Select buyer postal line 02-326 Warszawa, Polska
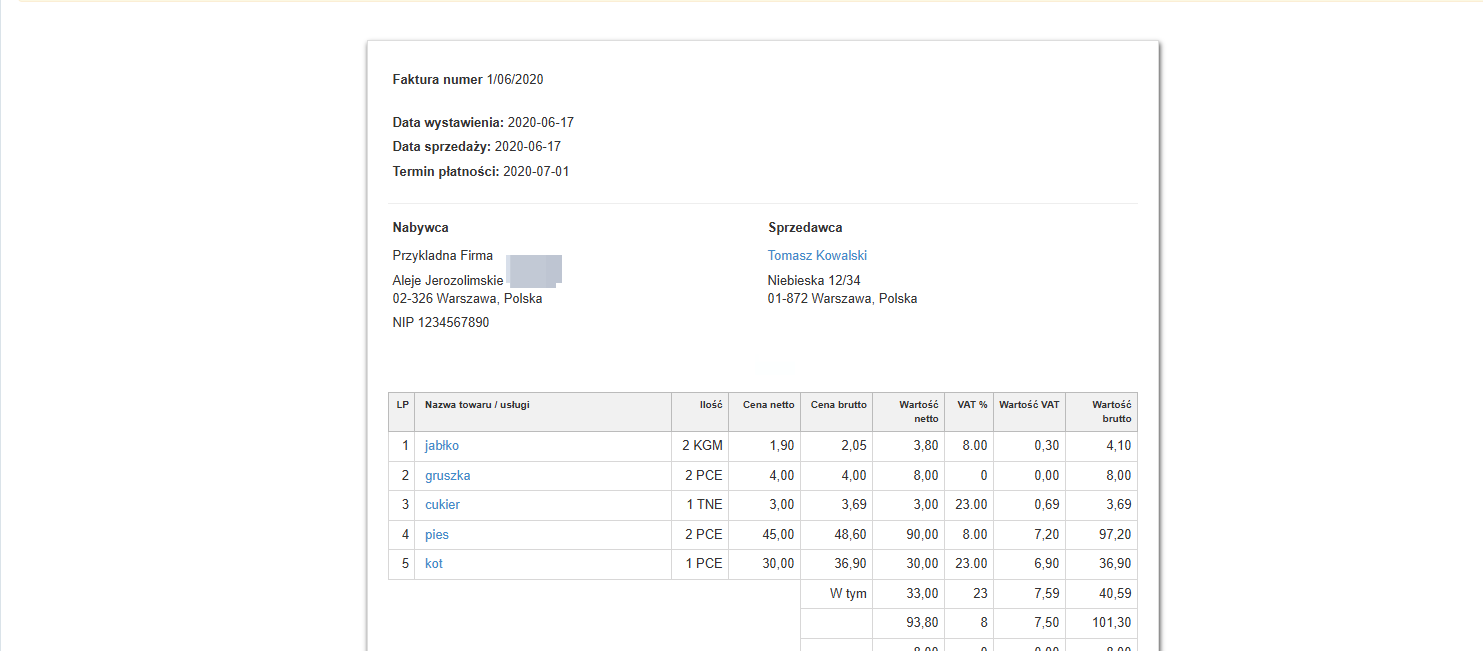 pyautogui.click(x=468, y=299)
